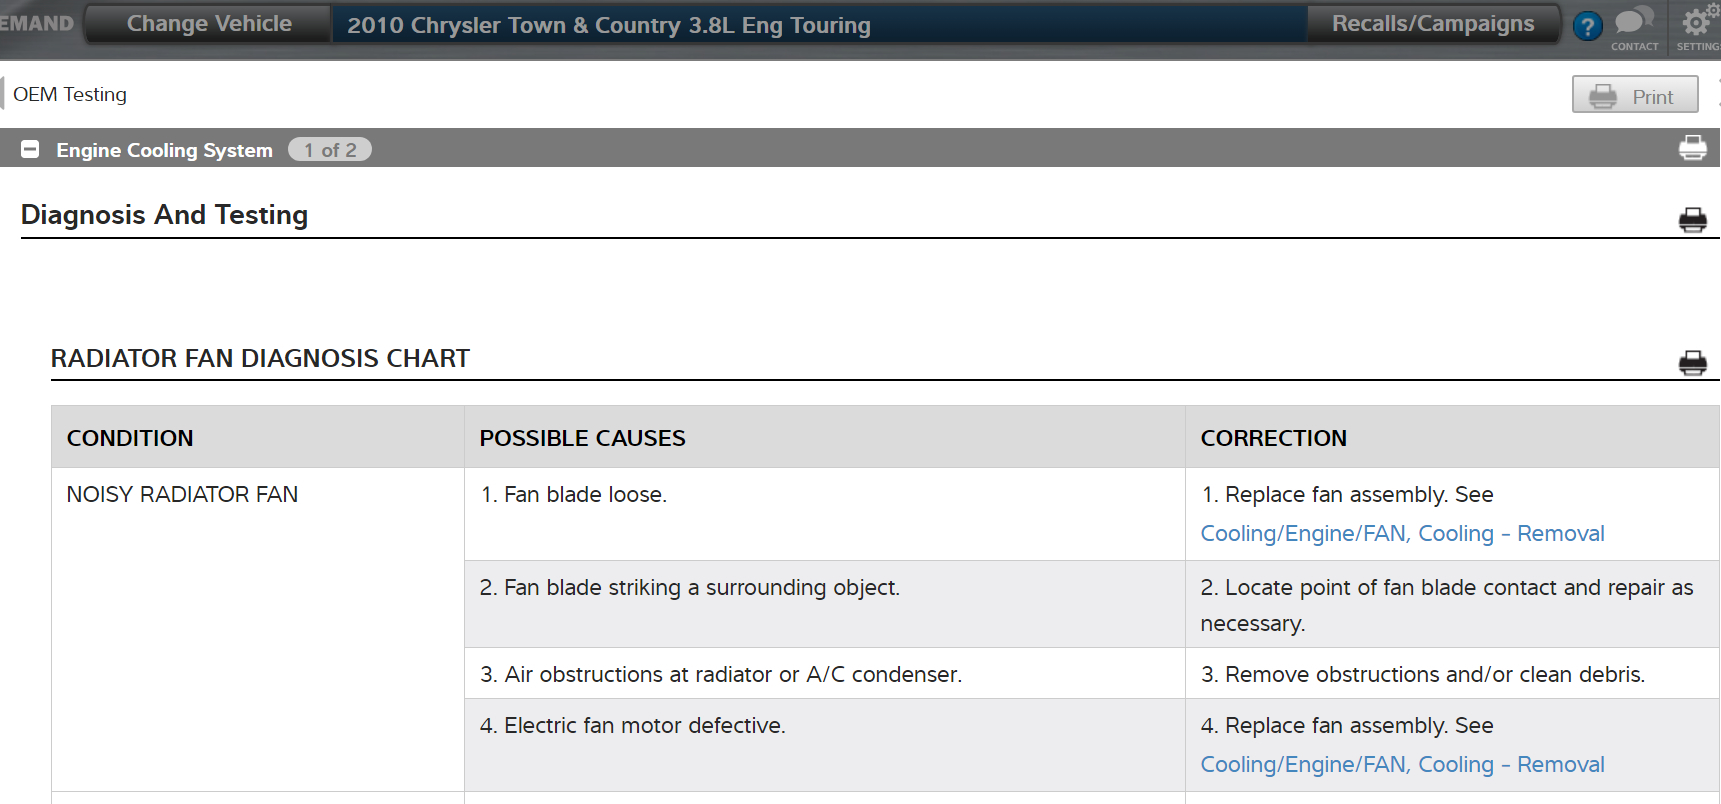Open the Recalls/Campaigns menu item
The height and width of the screenshot is (804, 1721).
pyautogui.click(x=1432, y=24)
